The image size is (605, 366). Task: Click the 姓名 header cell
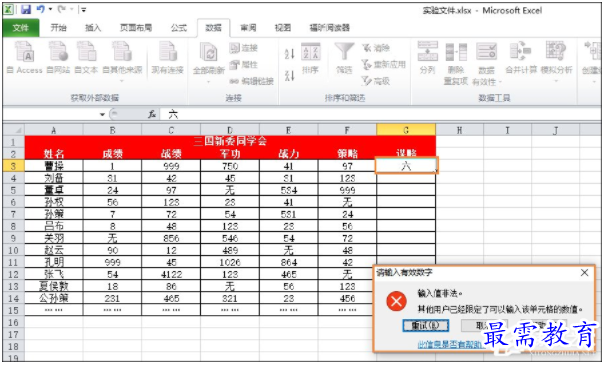coord(54,153)
